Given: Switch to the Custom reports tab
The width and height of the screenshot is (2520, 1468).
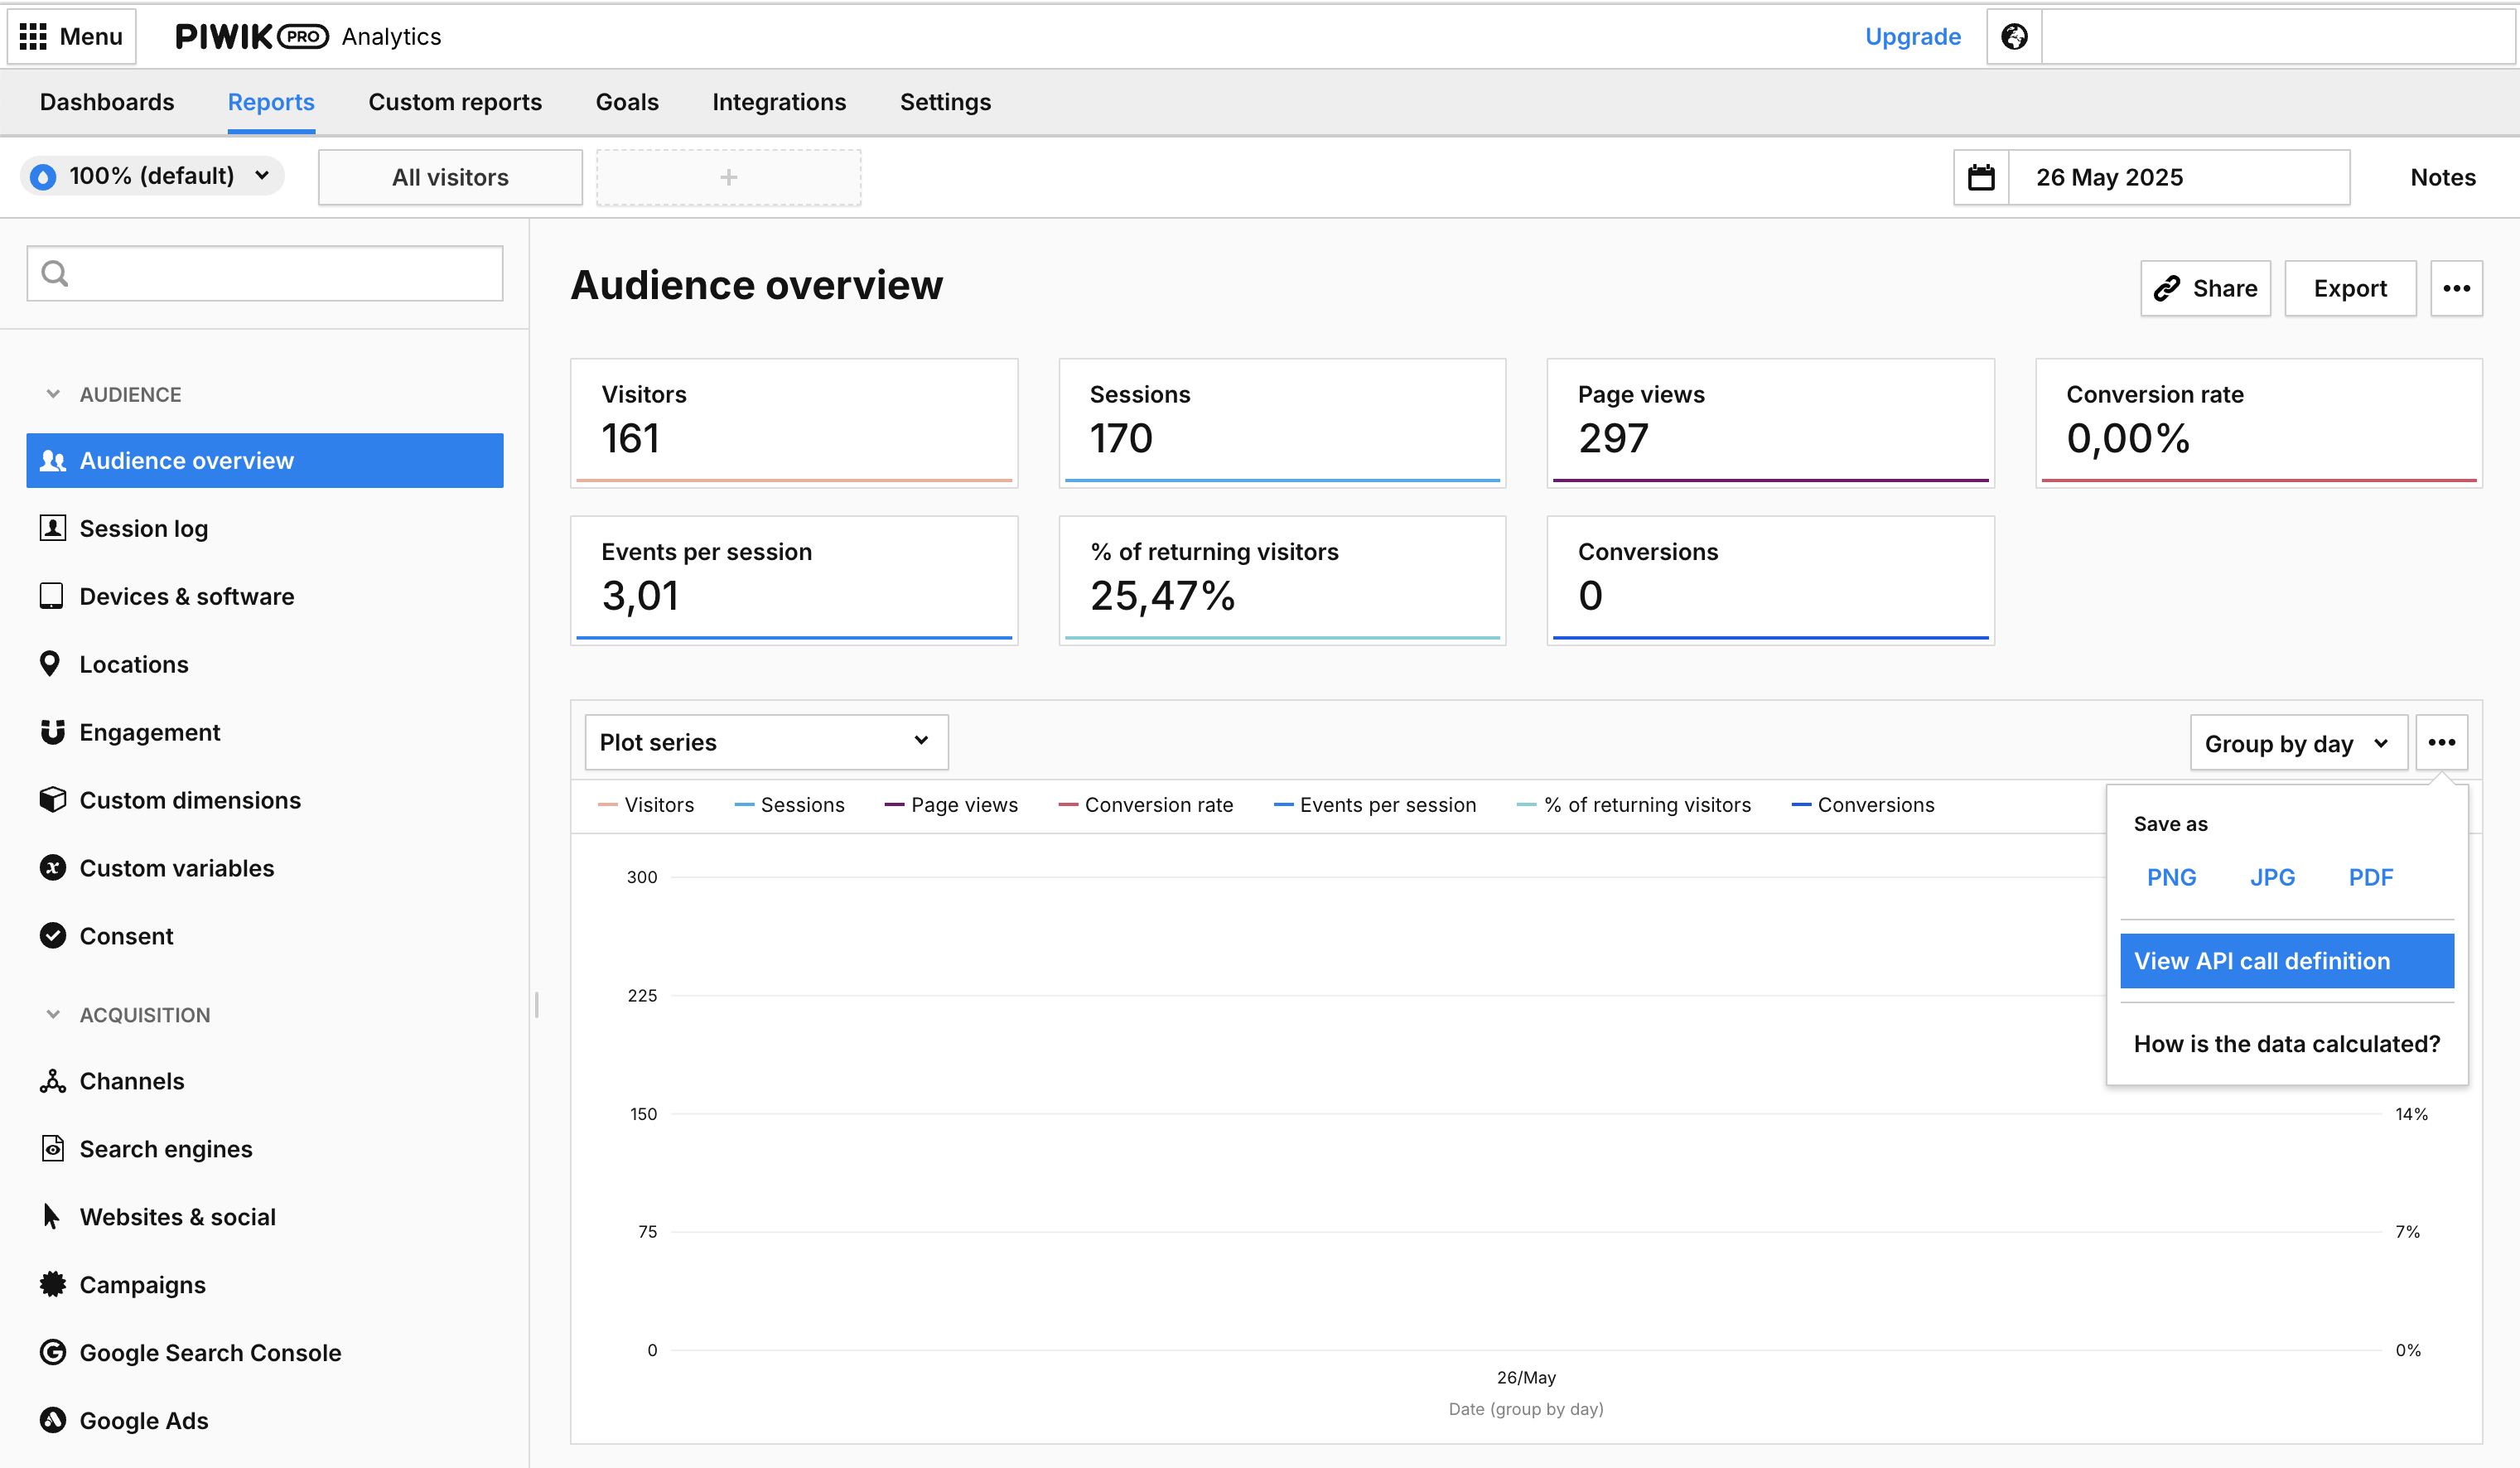Looking at the screenshot, I should click(455, 102).
